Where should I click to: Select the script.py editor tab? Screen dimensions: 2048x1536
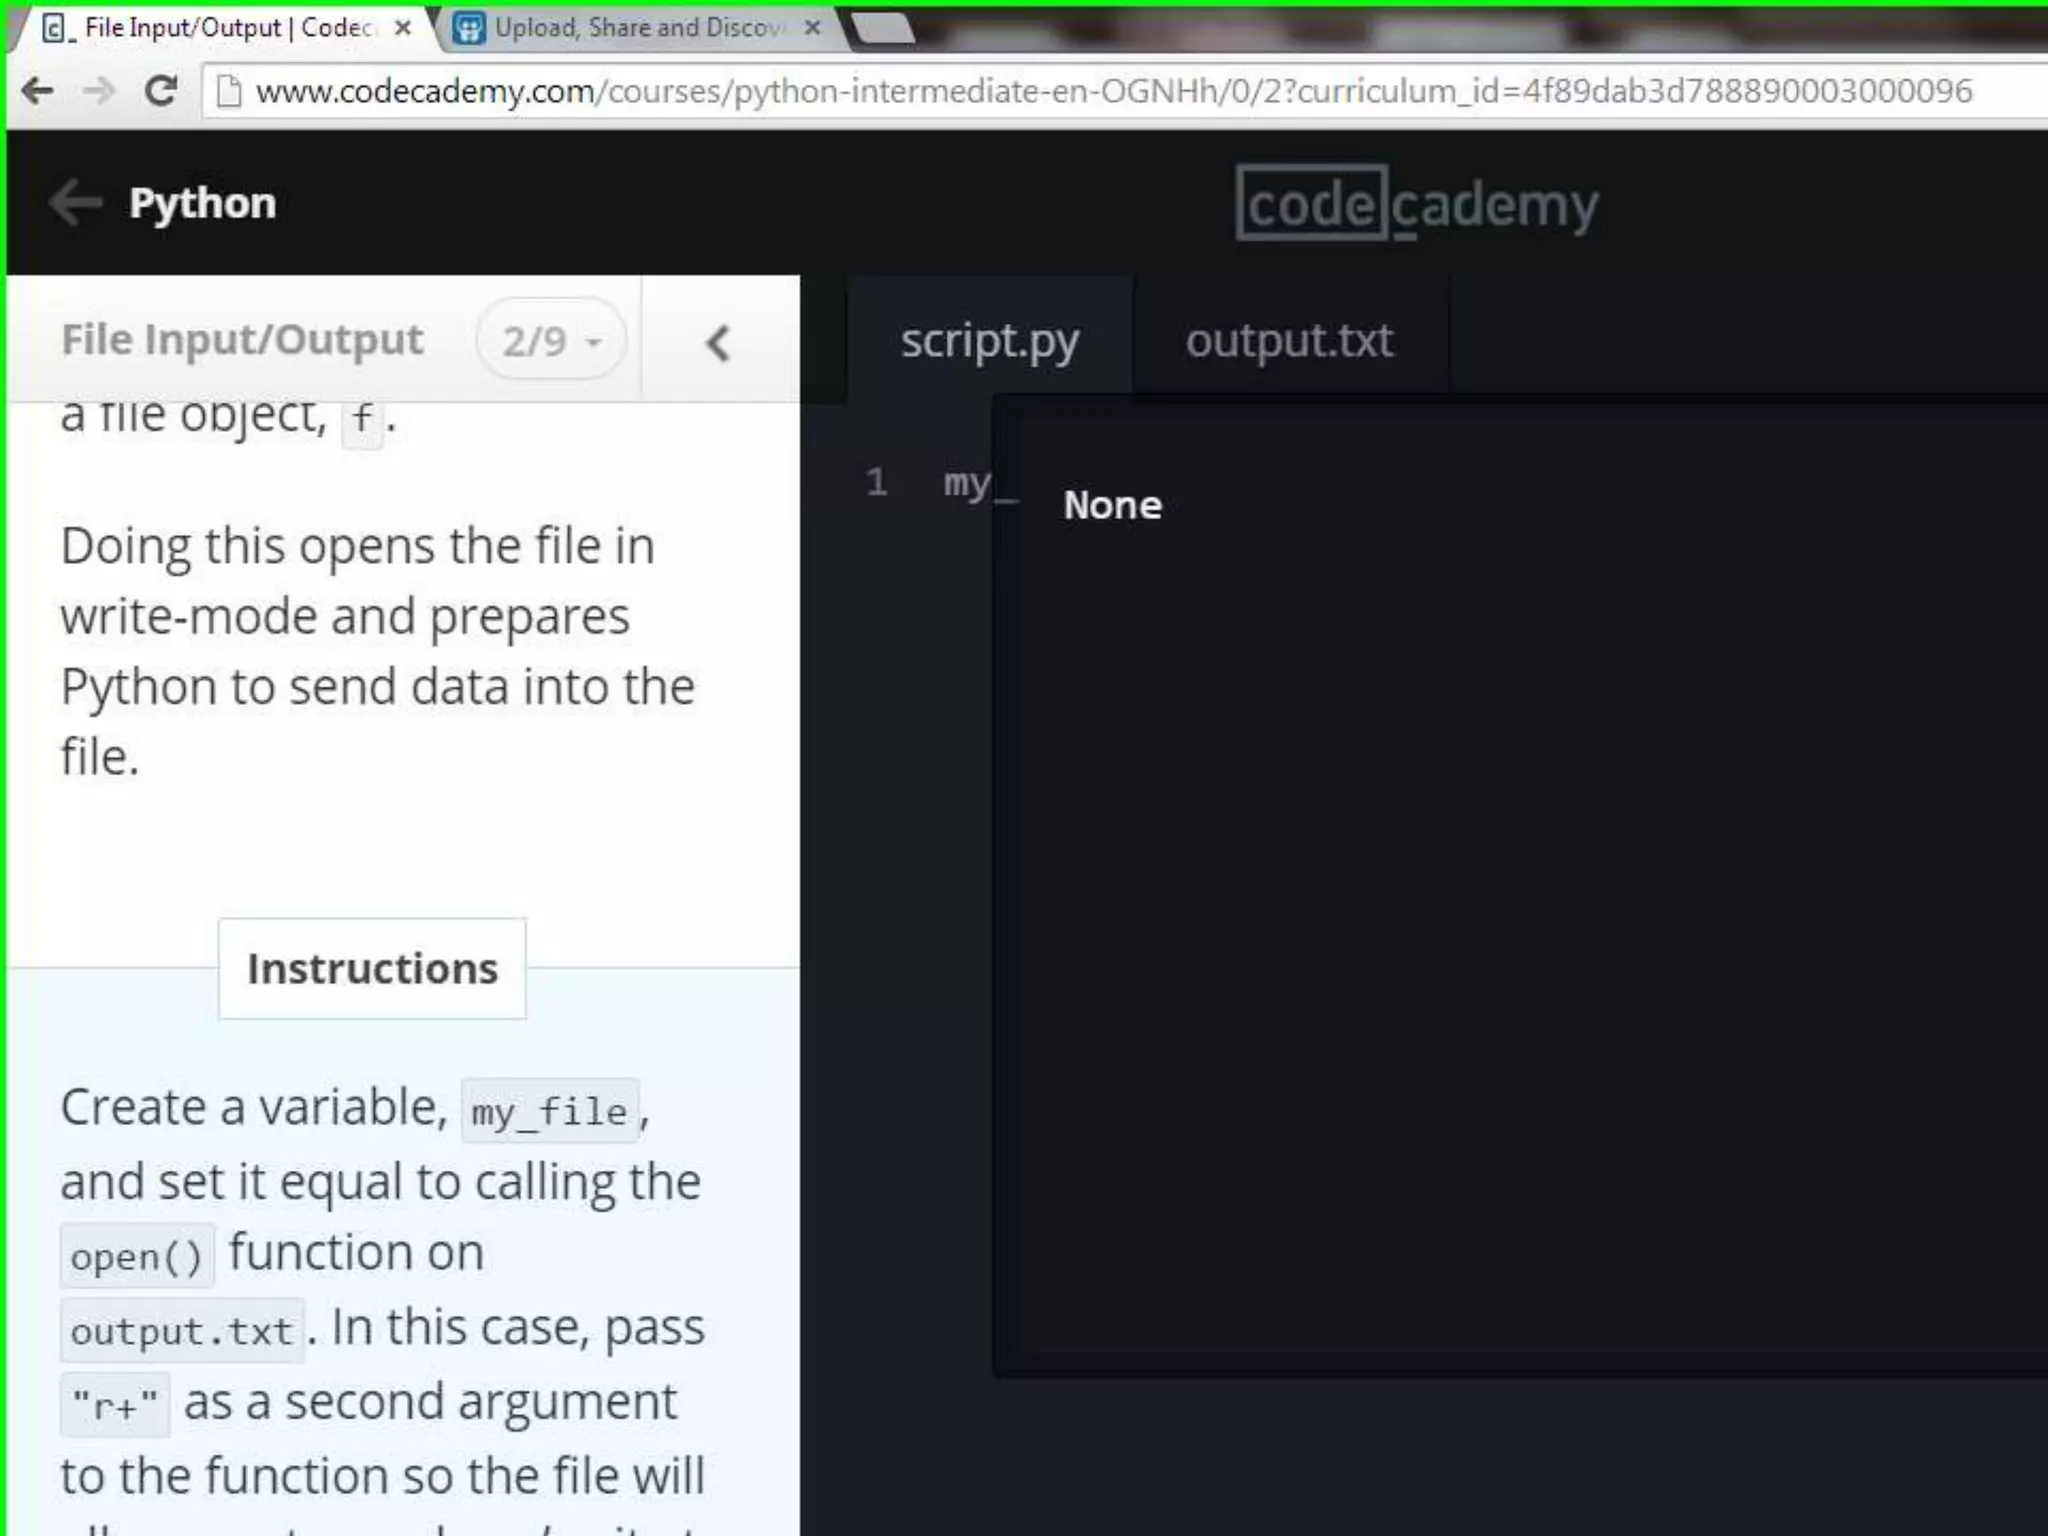pos(990,340)
